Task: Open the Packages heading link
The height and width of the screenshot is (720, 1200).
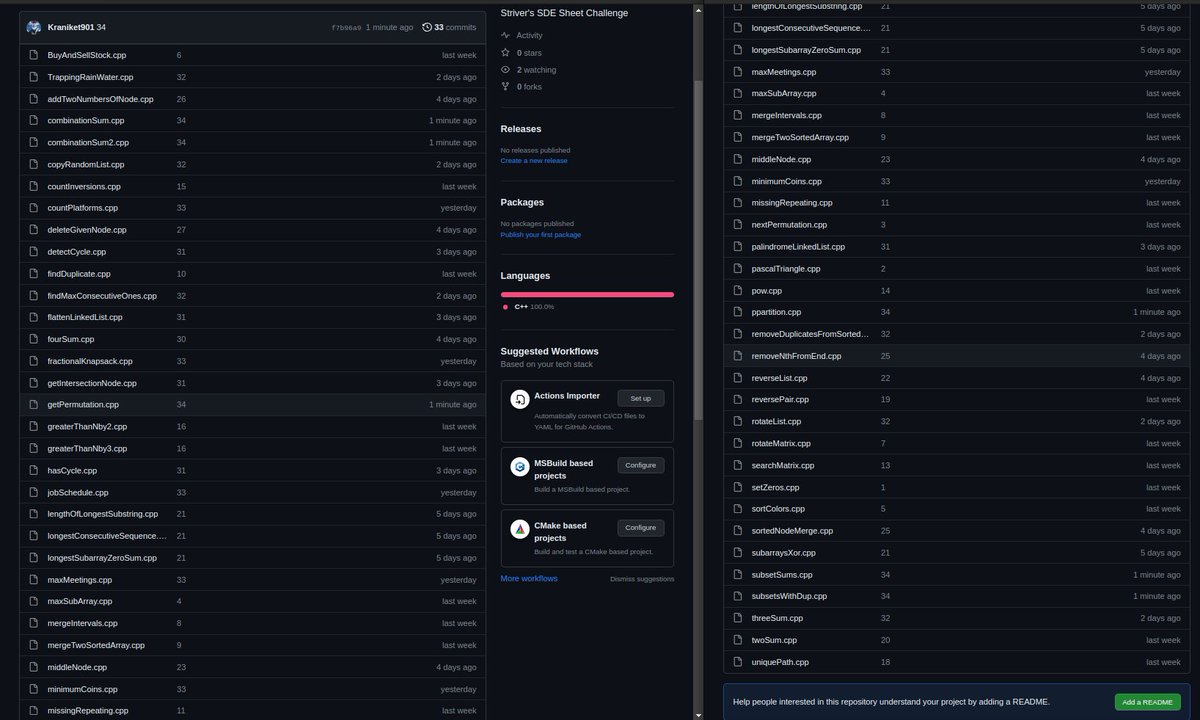Action: 522,202
